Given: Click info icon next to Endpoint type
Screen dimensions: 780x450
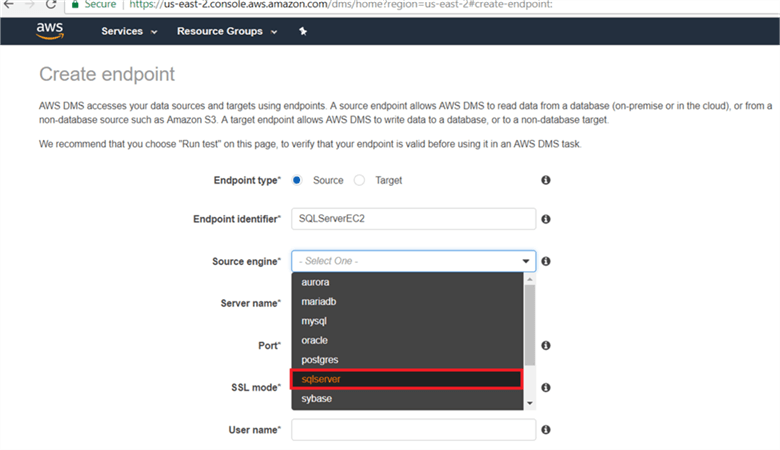Looking at the screenshot, I should [546, 180].
